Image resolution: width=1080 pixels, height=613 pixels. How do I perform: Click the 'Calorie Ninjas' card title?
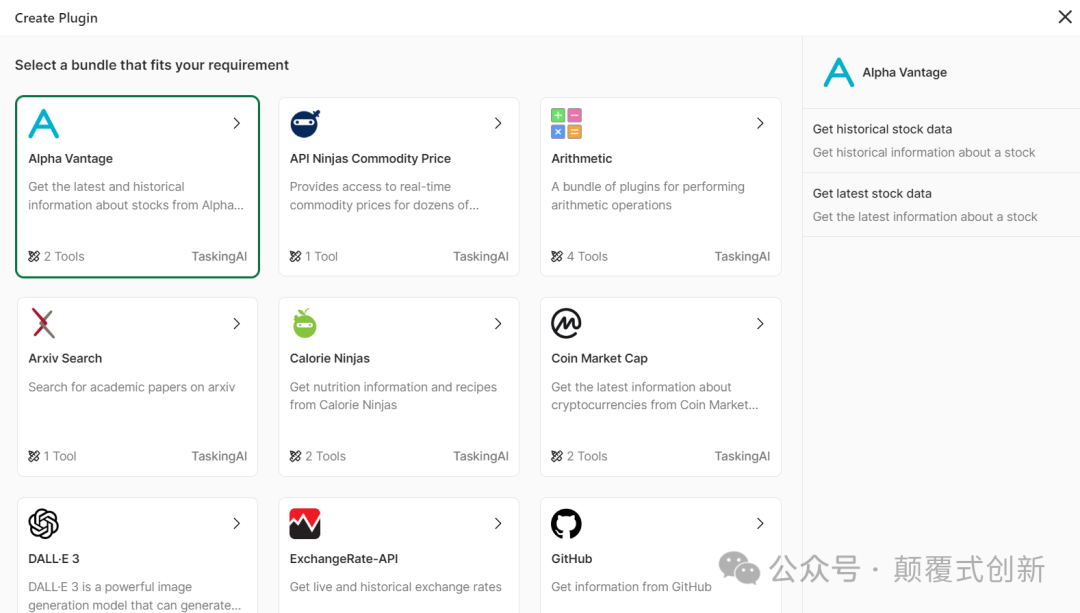coord(329,358)
